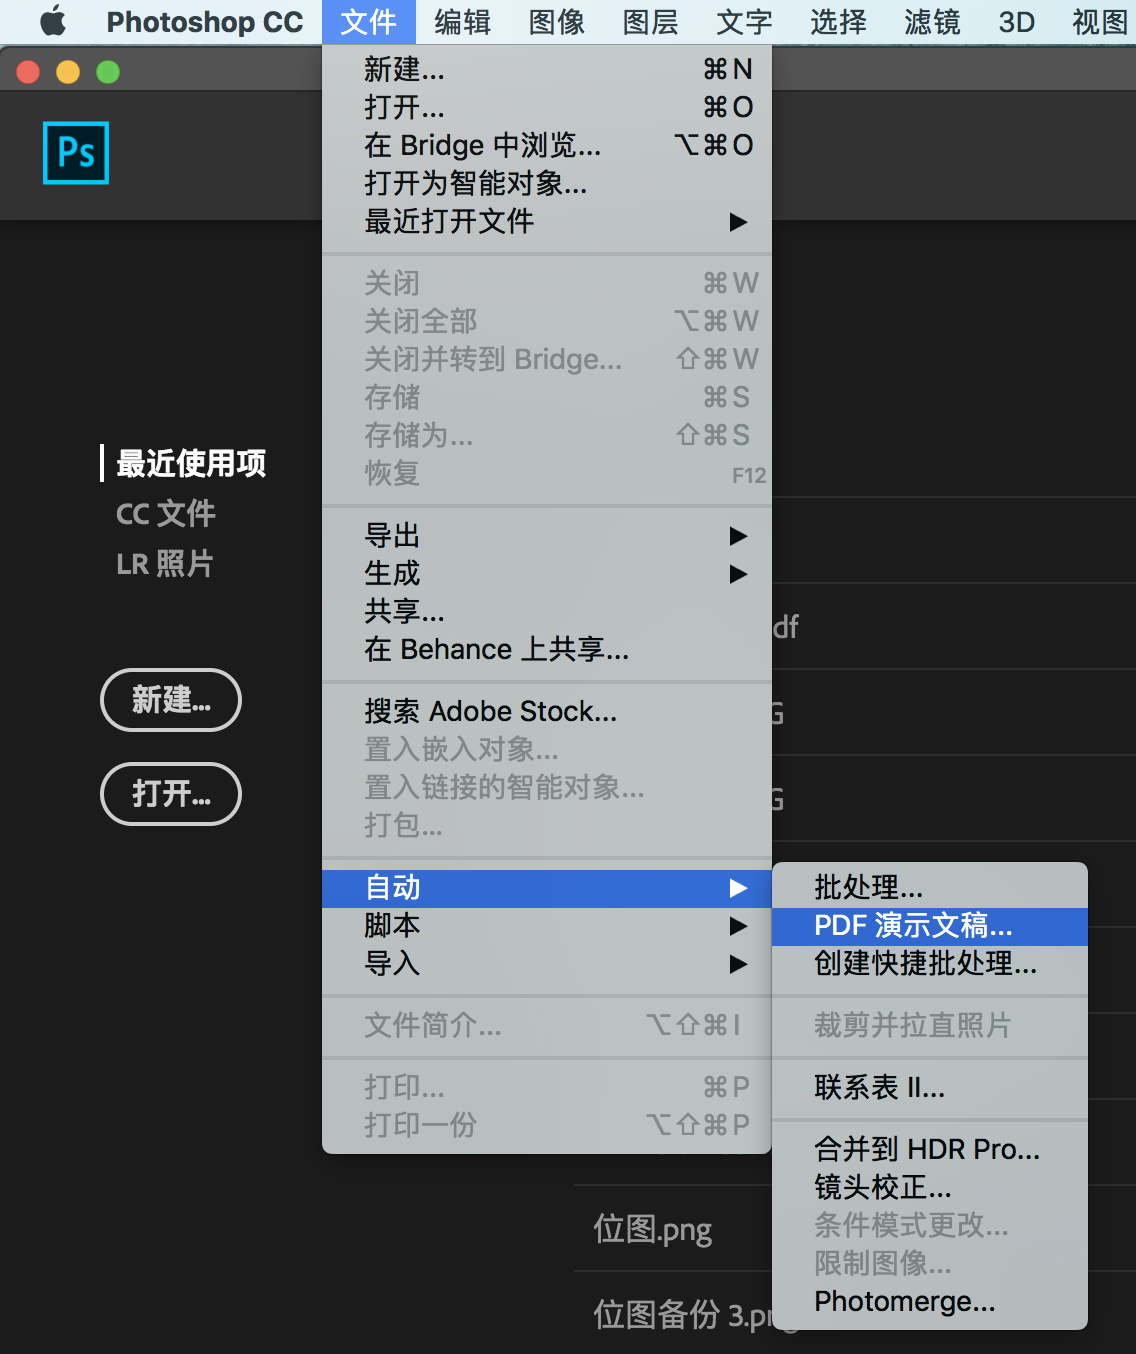Open the 3D menu
1136x1354 pixels.
1016,21
